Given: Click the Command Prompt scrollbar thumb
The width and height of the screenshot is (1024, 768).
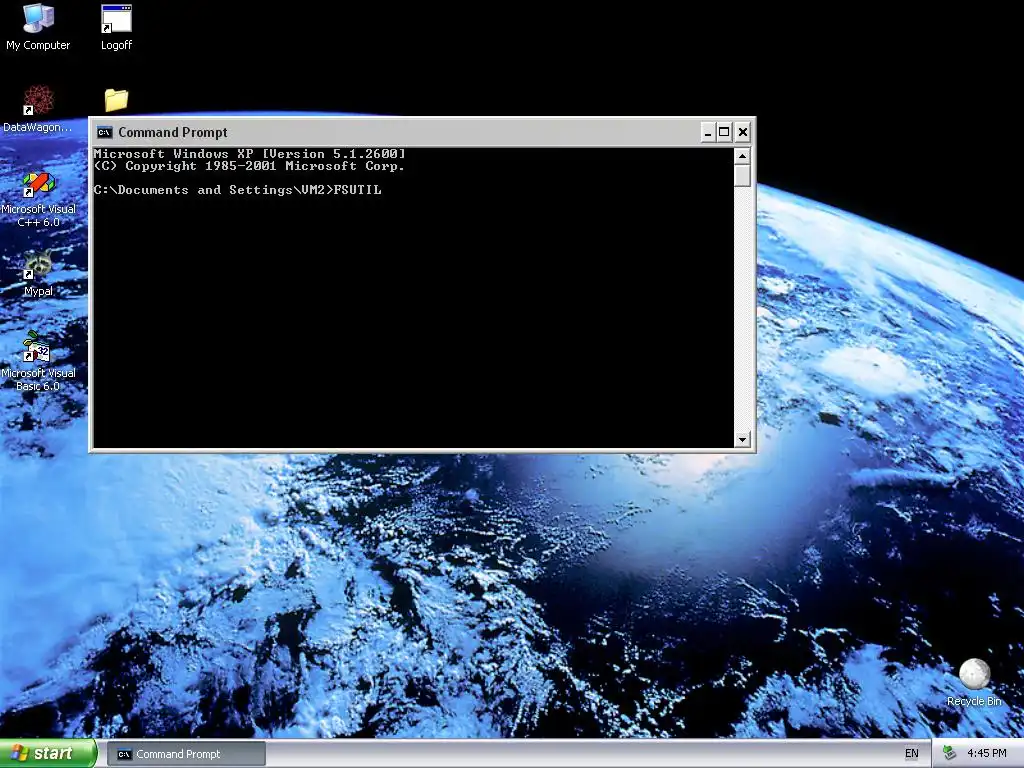Looking at the screenshot, I should (742, 176).
